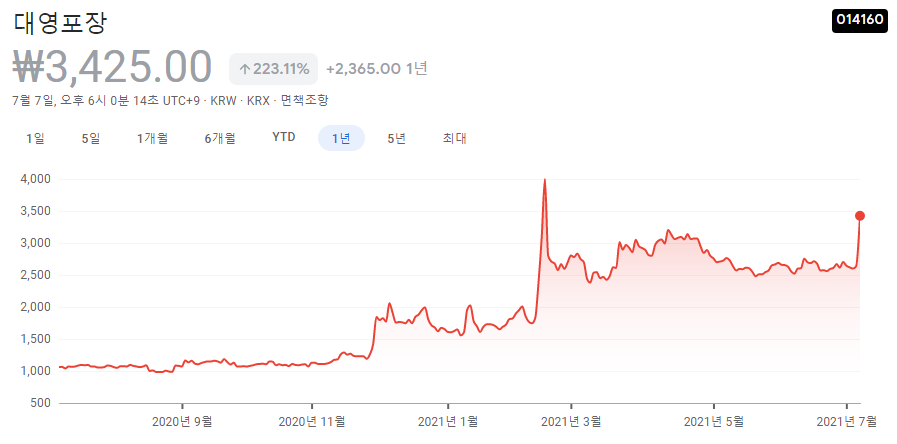Click the 2021년 7월 x-axis label

[x=846, y=422]
